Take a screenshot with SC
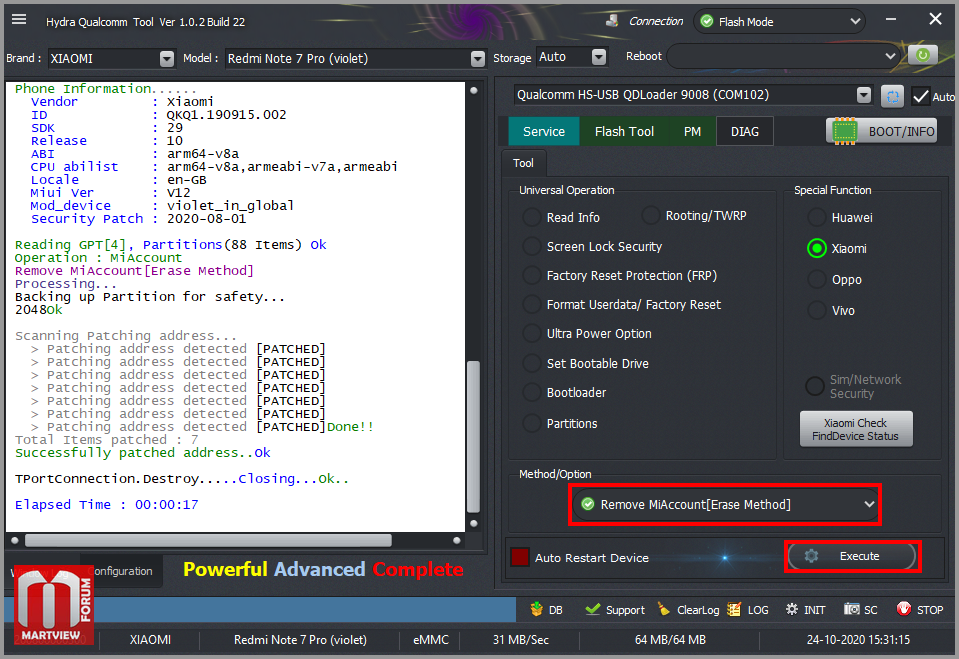The height and width of the screenshot is (659, 959). 861,609
